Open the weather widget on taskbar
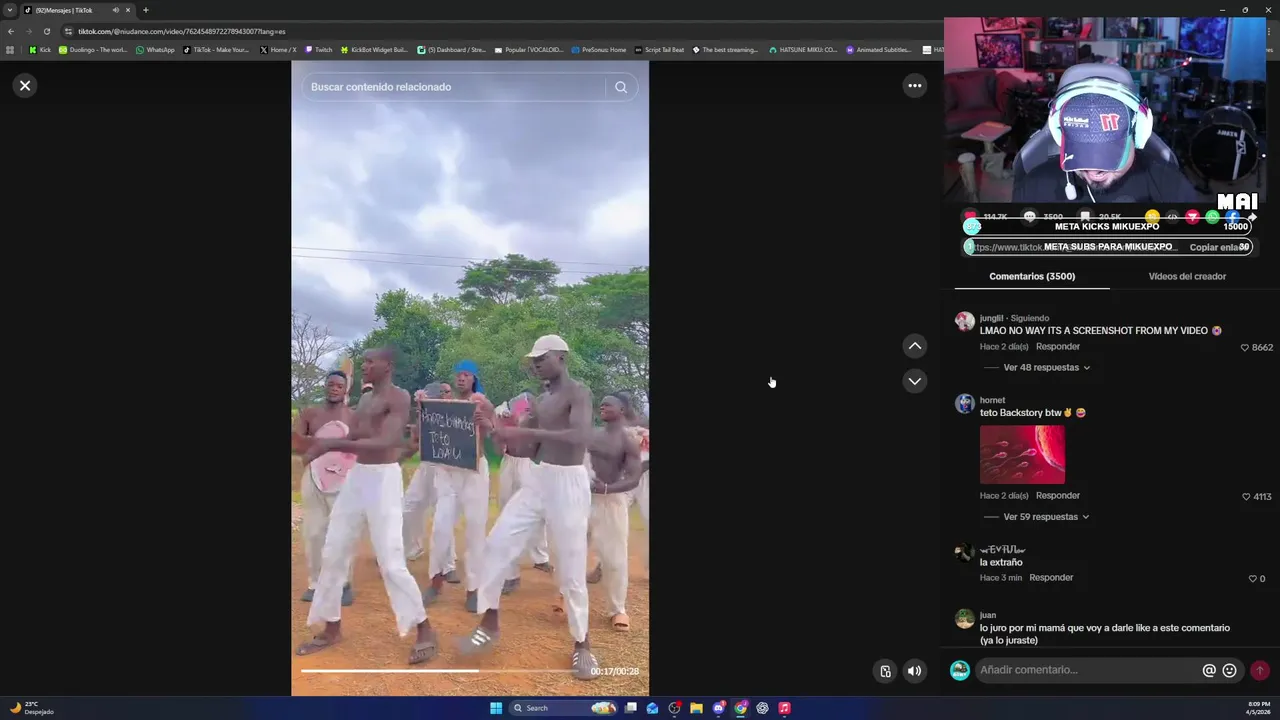The height and width of the screenshot is (720, 1280). point(31,708)
